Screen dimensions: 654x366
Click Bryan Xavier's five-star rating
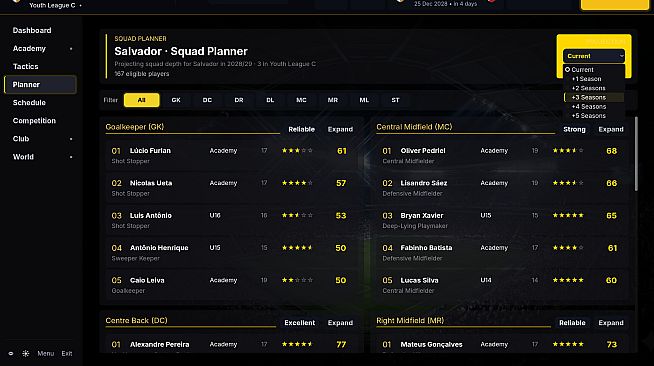(x=568, y=216)
